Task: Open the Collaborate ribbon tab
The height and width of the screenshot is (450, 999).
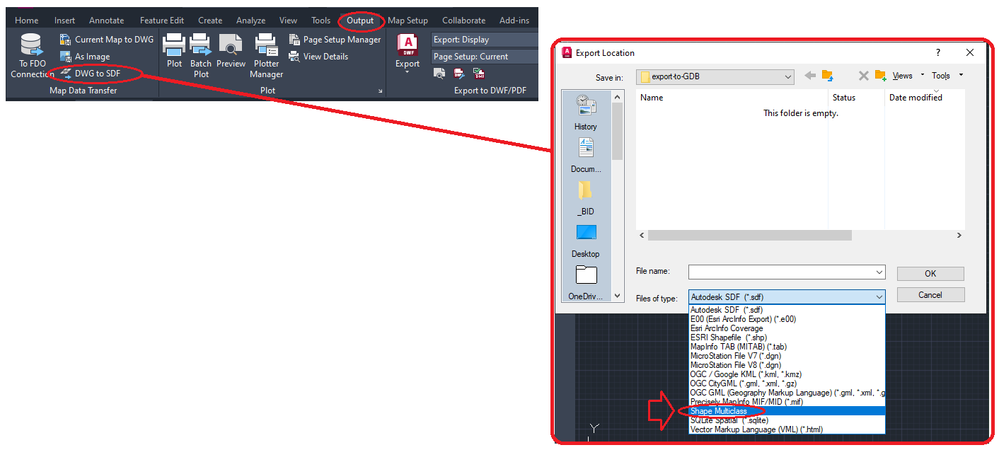Action: coord(464,20)
